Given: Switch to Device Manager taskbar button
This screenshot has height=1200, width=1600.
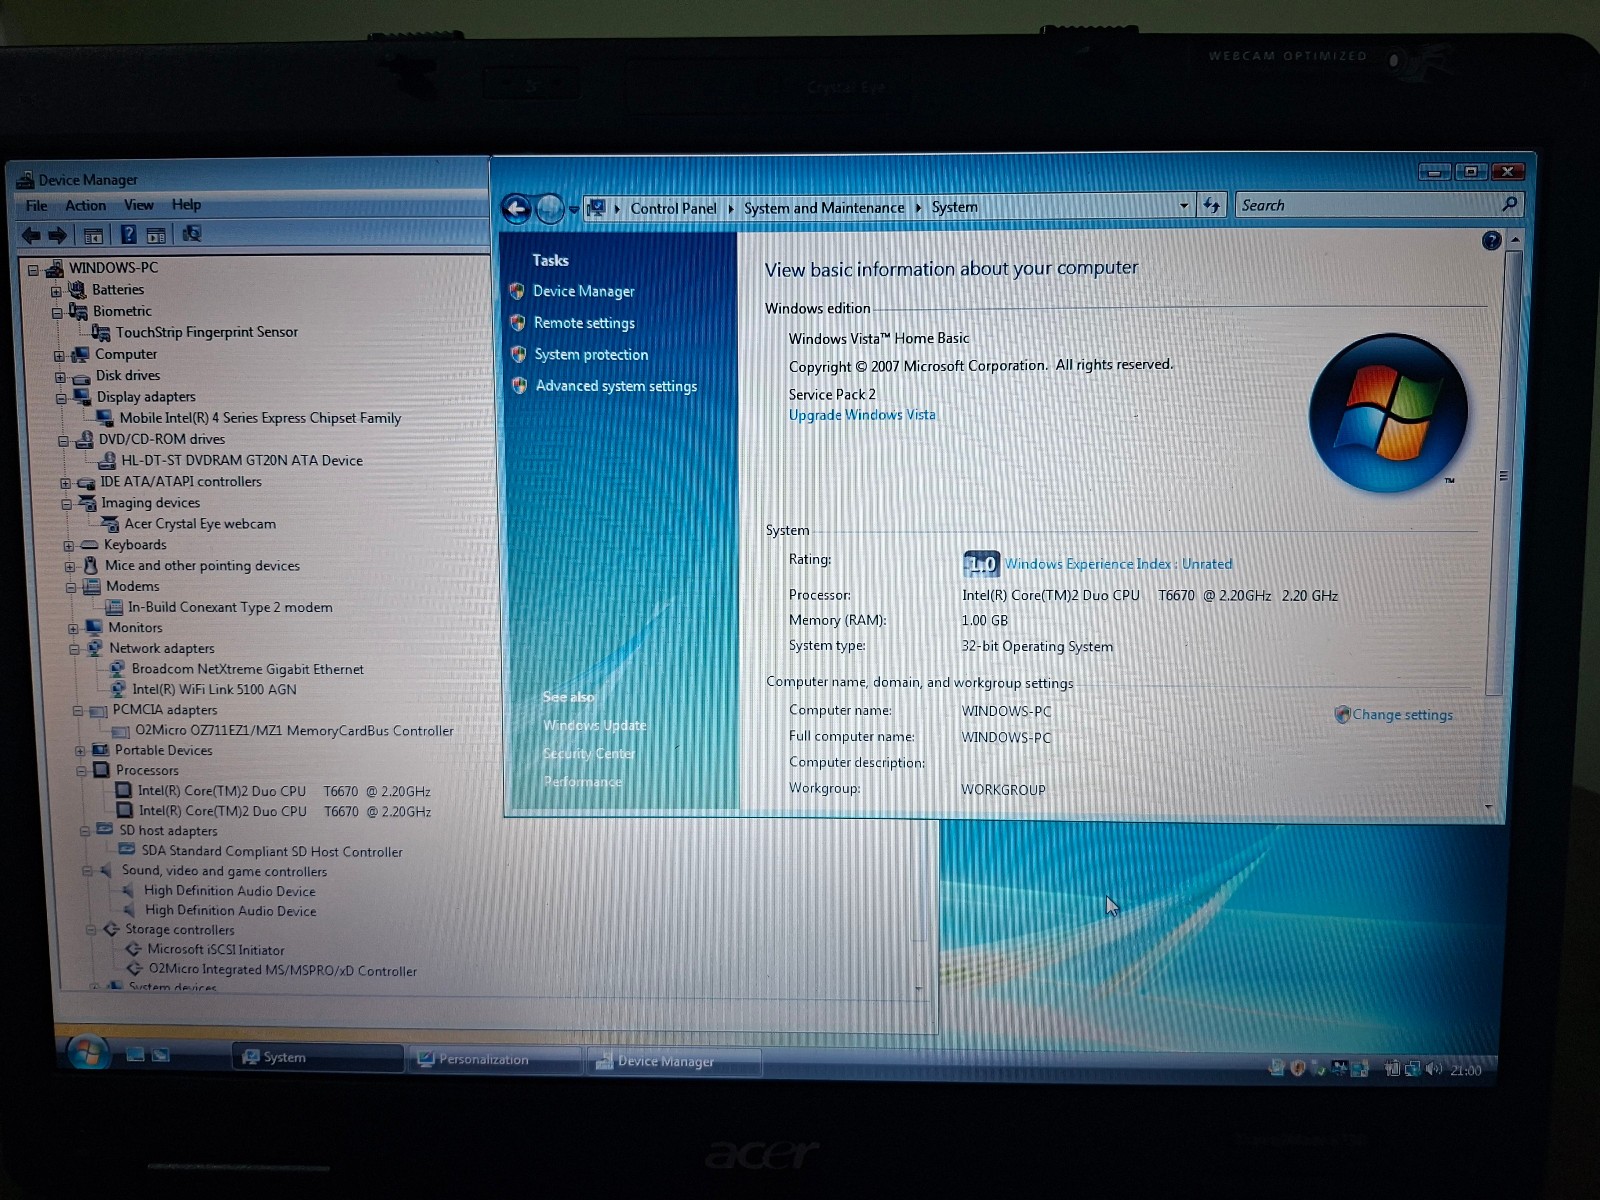Looking at the screenshot, I should pos(674,1061).
